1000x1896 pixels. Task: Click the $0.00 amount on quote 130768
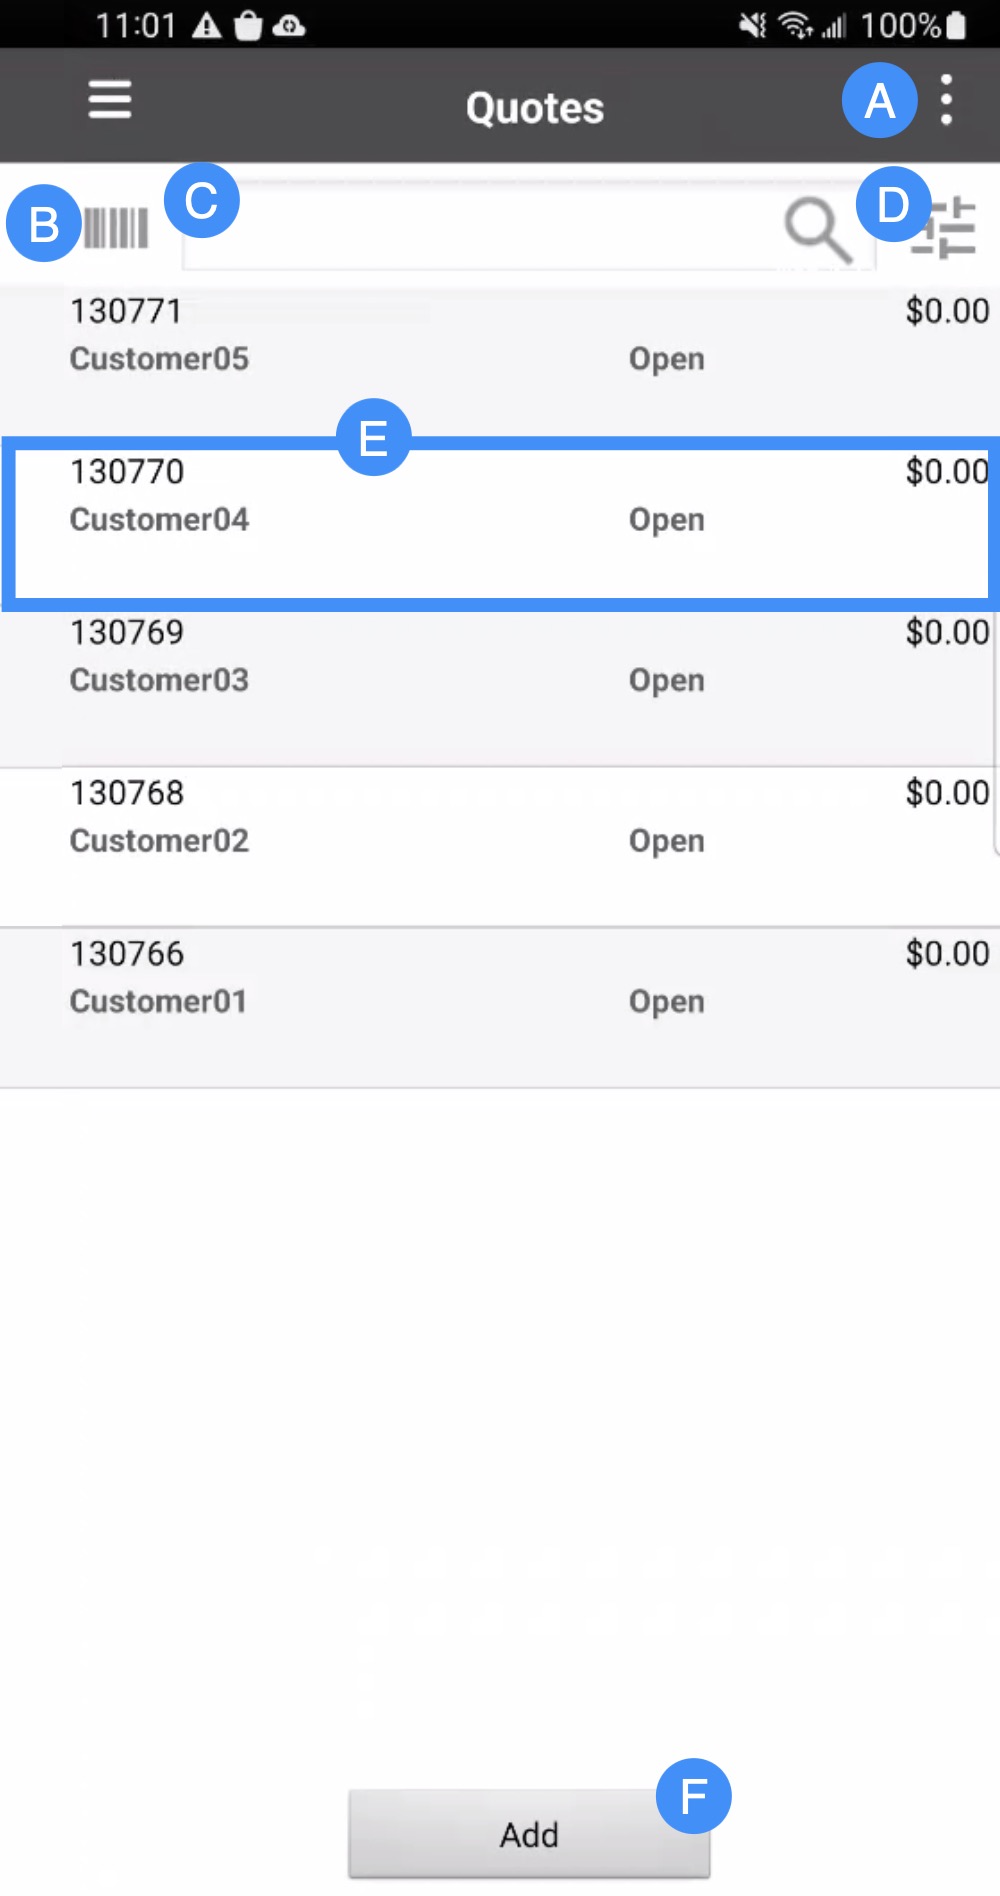(946, 793)
